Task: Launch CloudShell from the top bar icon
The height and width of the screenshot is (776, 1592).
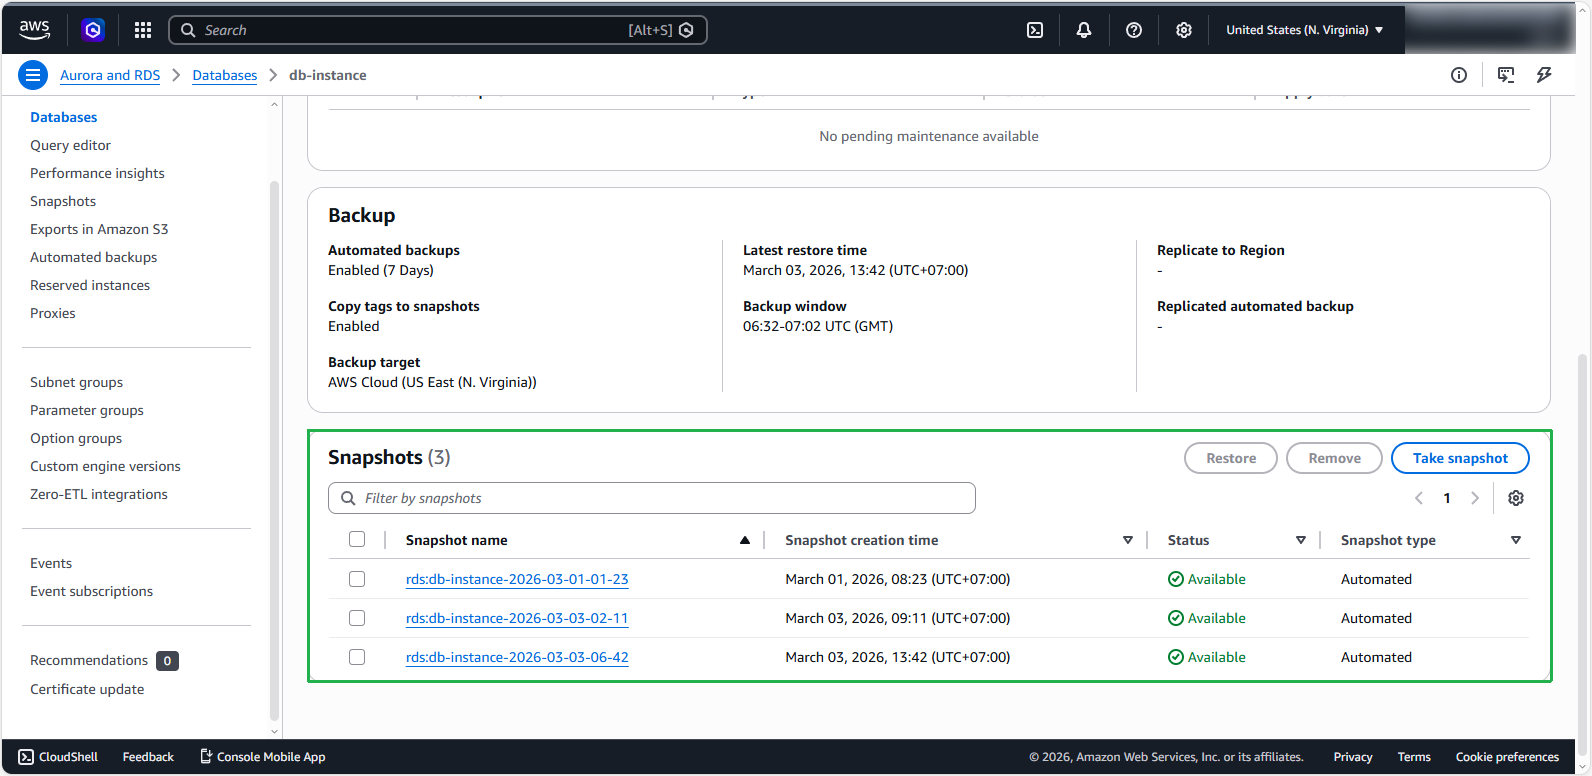Action: click(x=1035, y=30)
